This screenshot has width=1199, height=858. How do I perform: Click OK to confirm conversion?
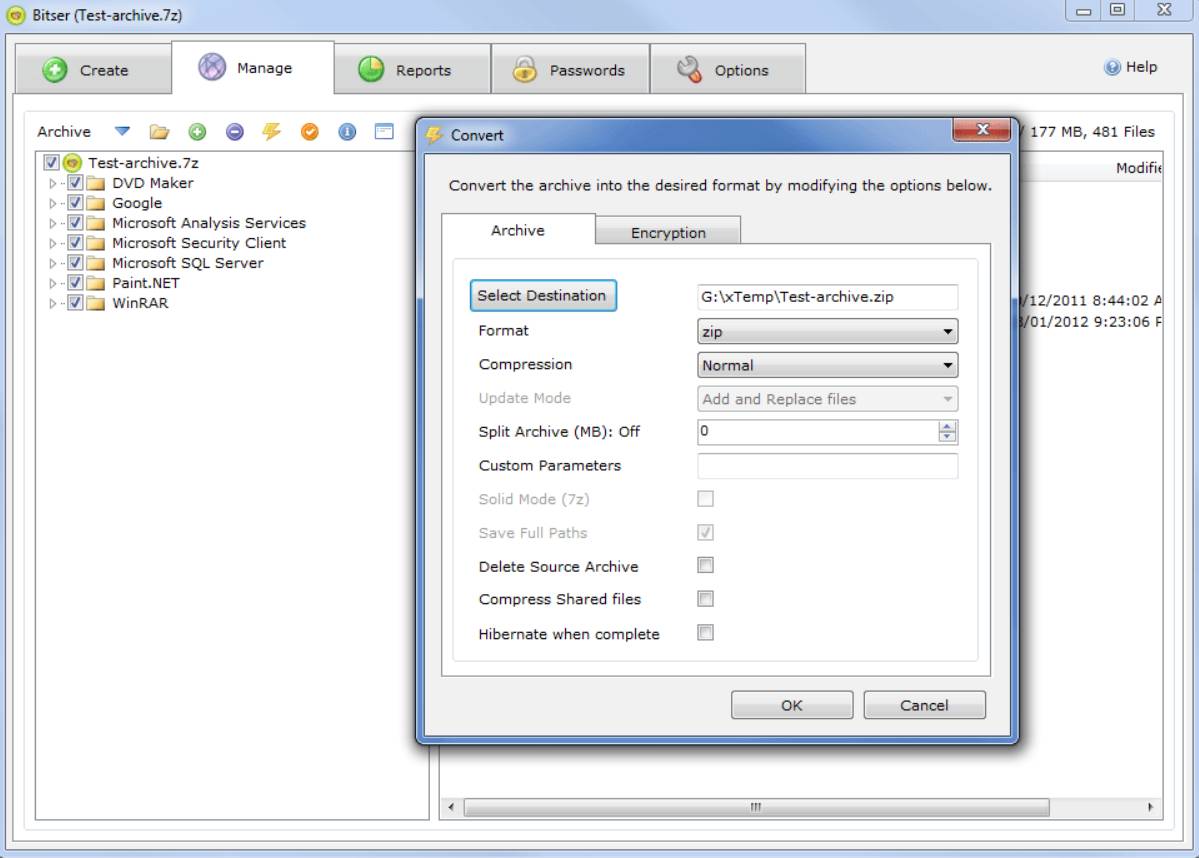[791, 705]
